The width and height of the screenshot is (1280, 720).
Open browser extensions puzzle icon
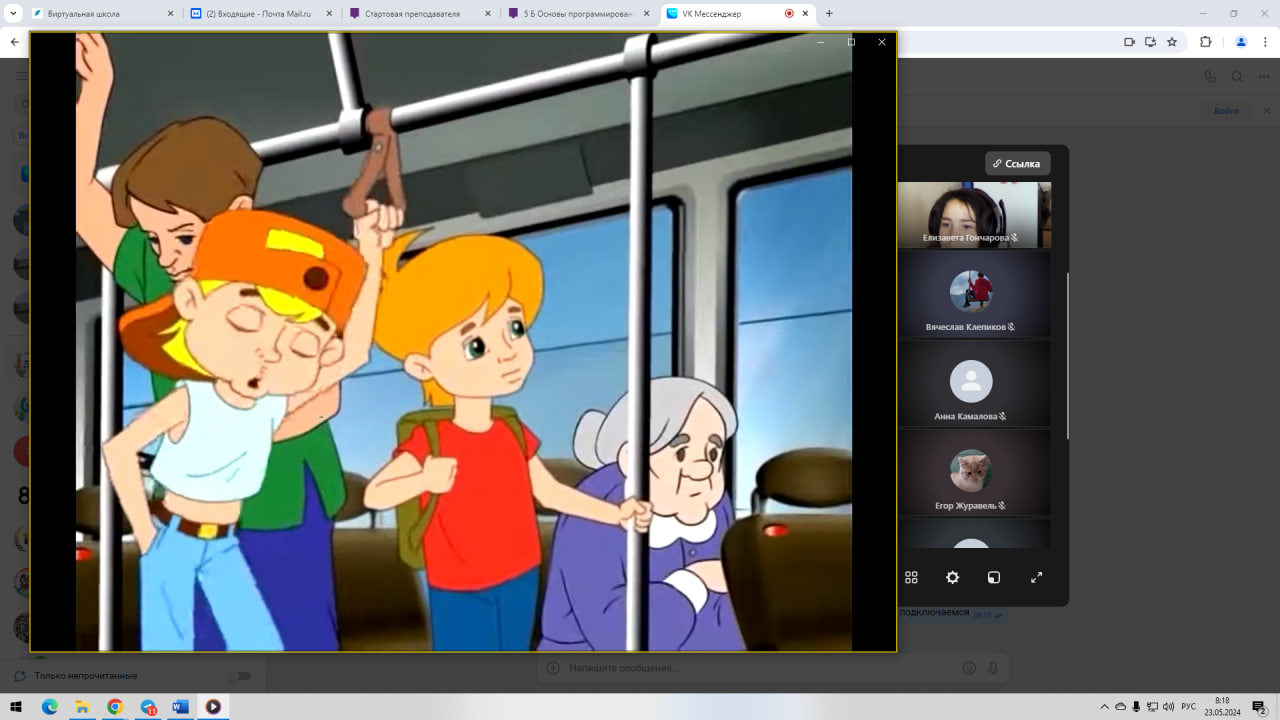1205,42
